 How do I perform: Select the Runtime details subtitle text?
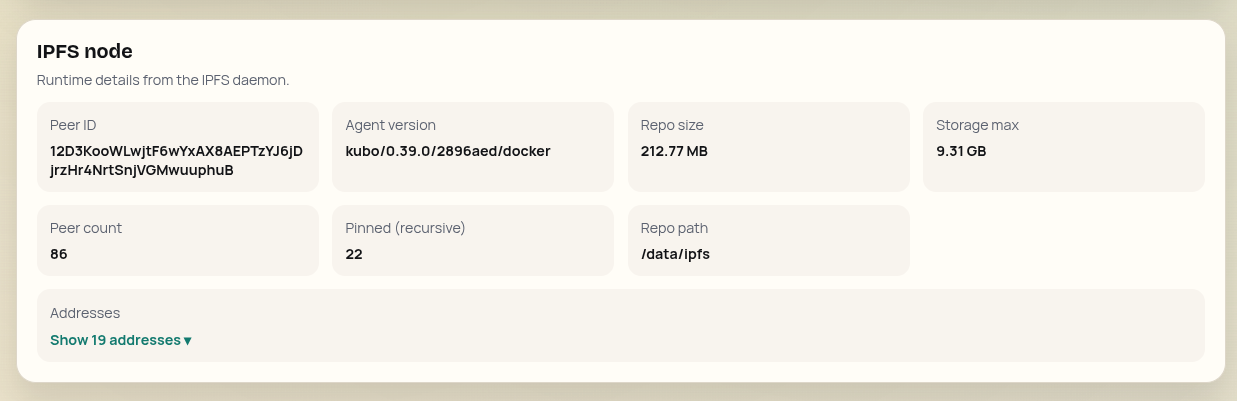click(163, 80)
